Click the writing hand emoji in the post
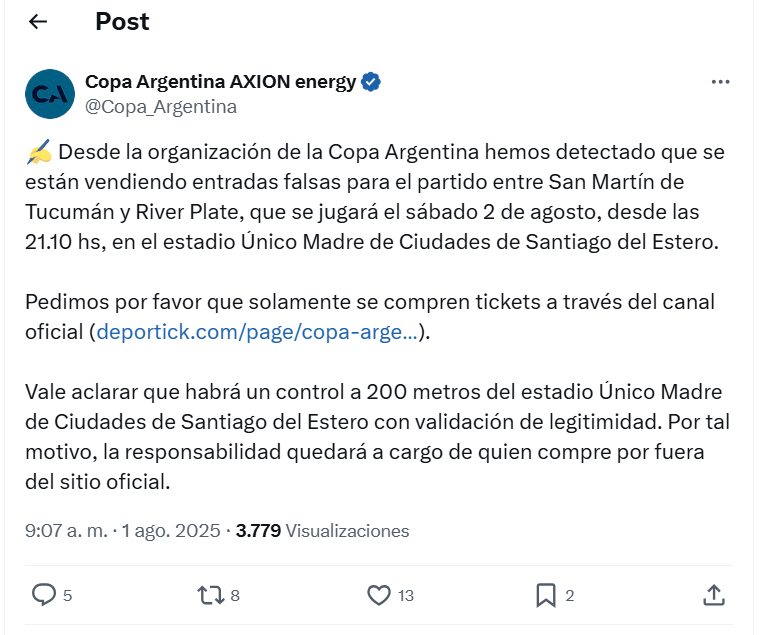This screenshot has height=635, width=760. pyautogui.click(x=38, y=153)
